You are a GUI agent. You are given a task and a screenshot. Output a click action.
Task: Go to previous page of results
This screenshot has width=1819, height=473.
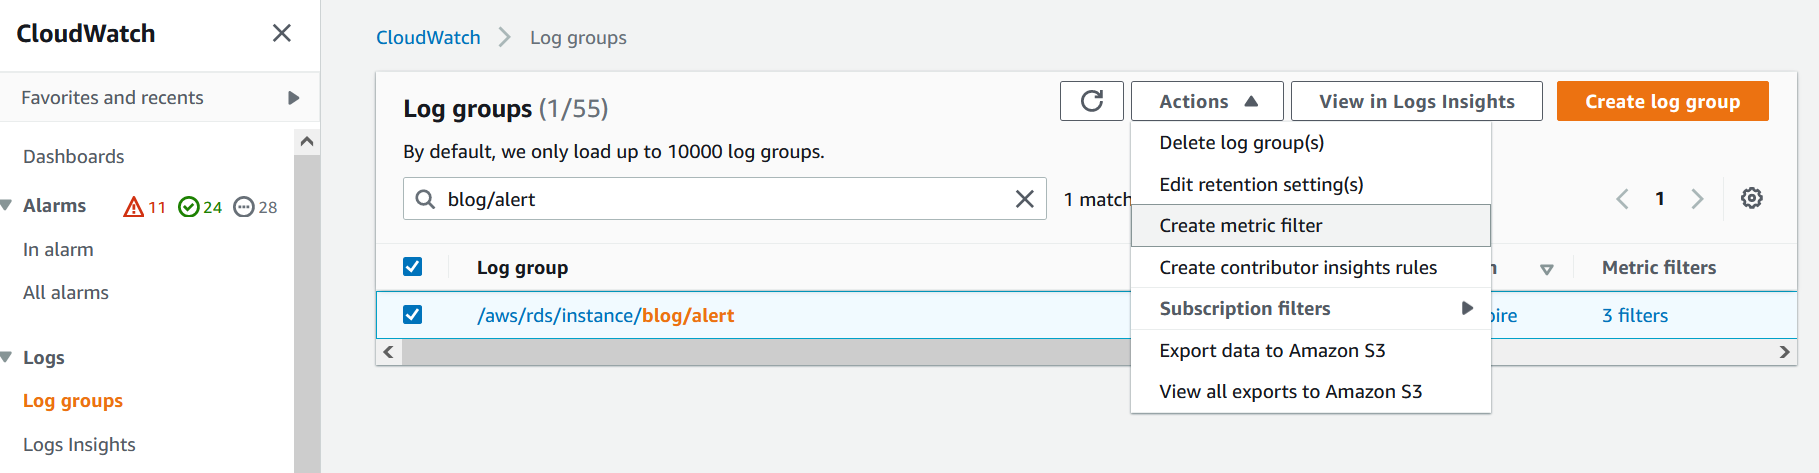[x=1622, y=199]
